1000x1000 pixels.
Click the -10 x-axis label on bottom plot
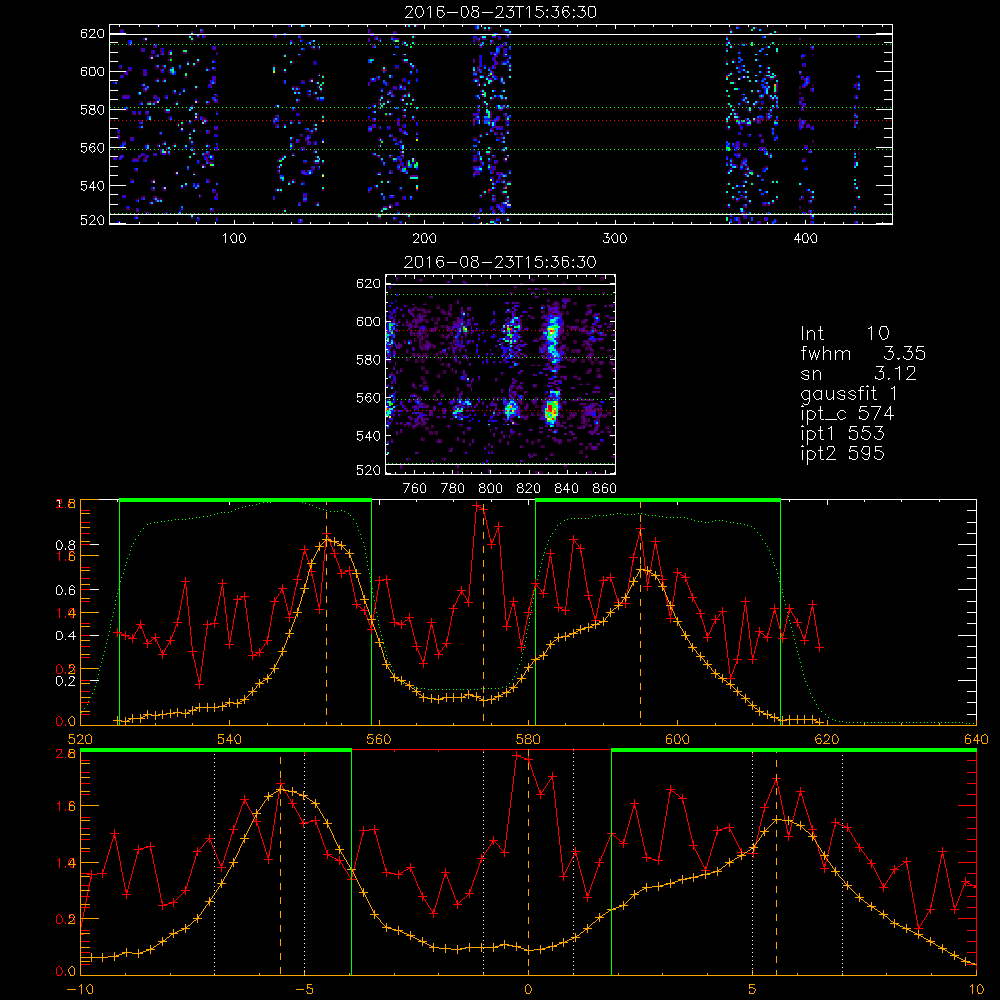80,990
